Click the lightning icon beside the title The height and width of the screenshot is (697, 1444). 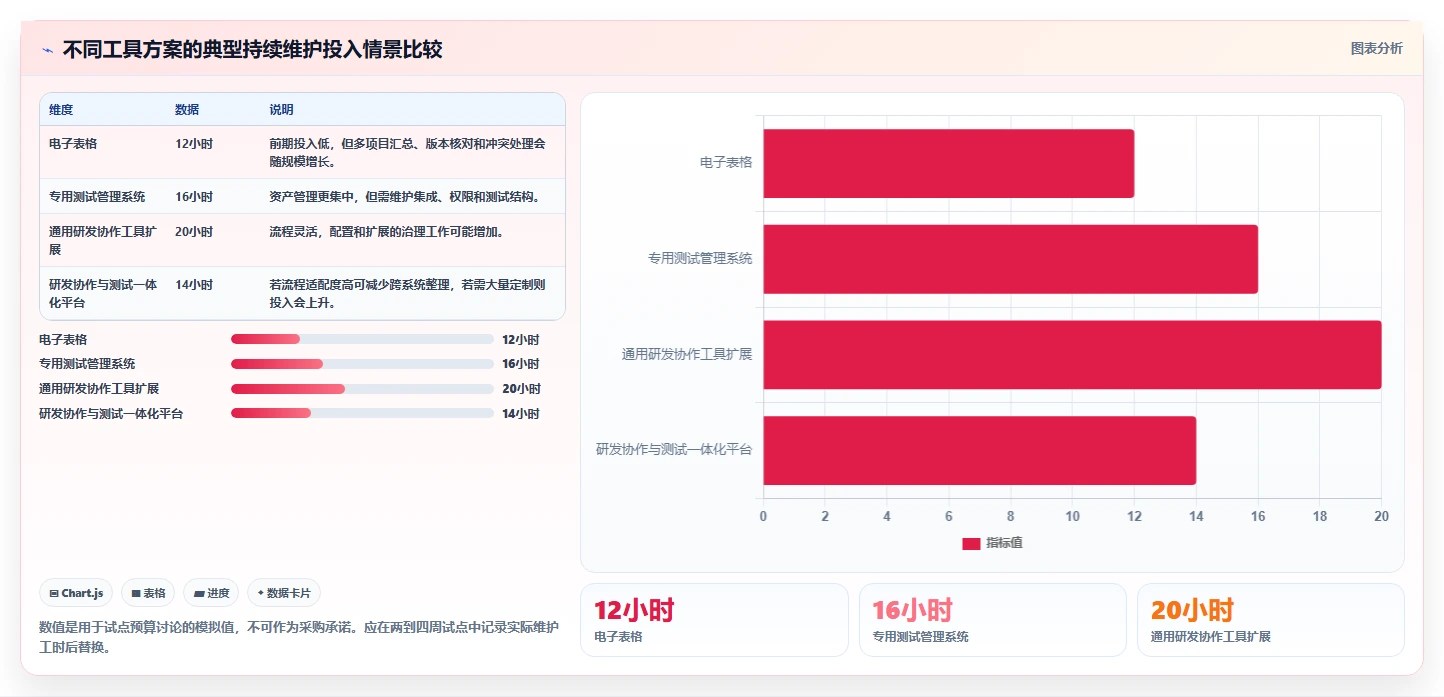[47, 50]
